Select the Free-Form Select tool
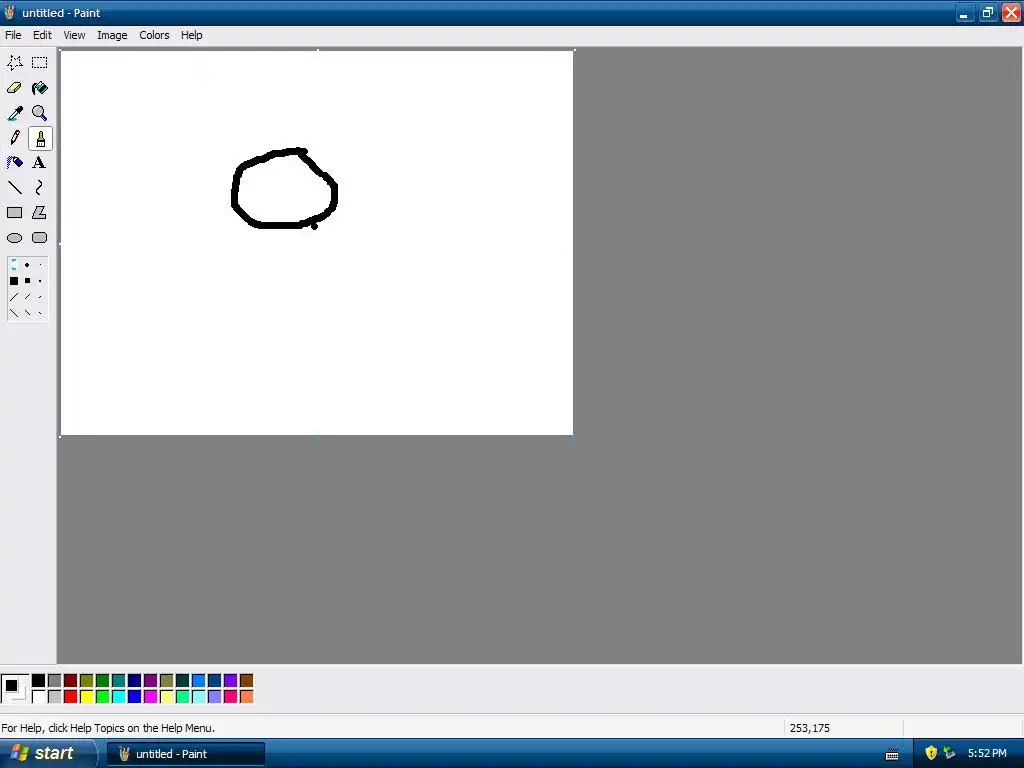 [x=14, y=63]
